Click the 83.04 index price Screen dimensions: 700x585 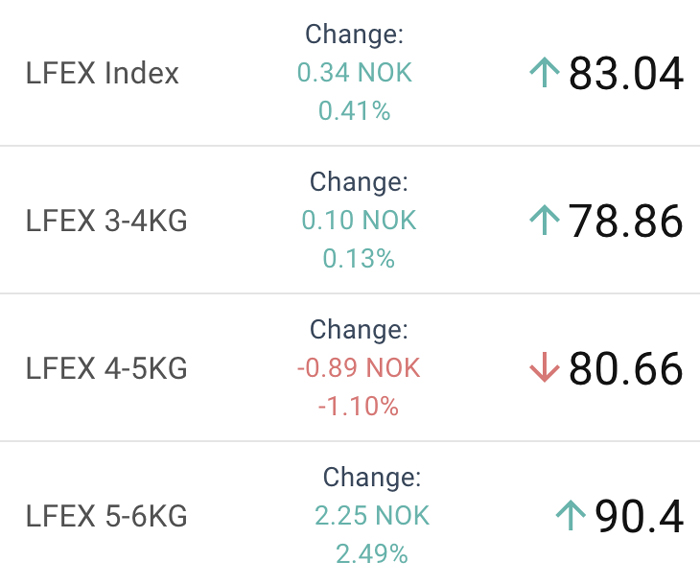[x=626, y=73]
